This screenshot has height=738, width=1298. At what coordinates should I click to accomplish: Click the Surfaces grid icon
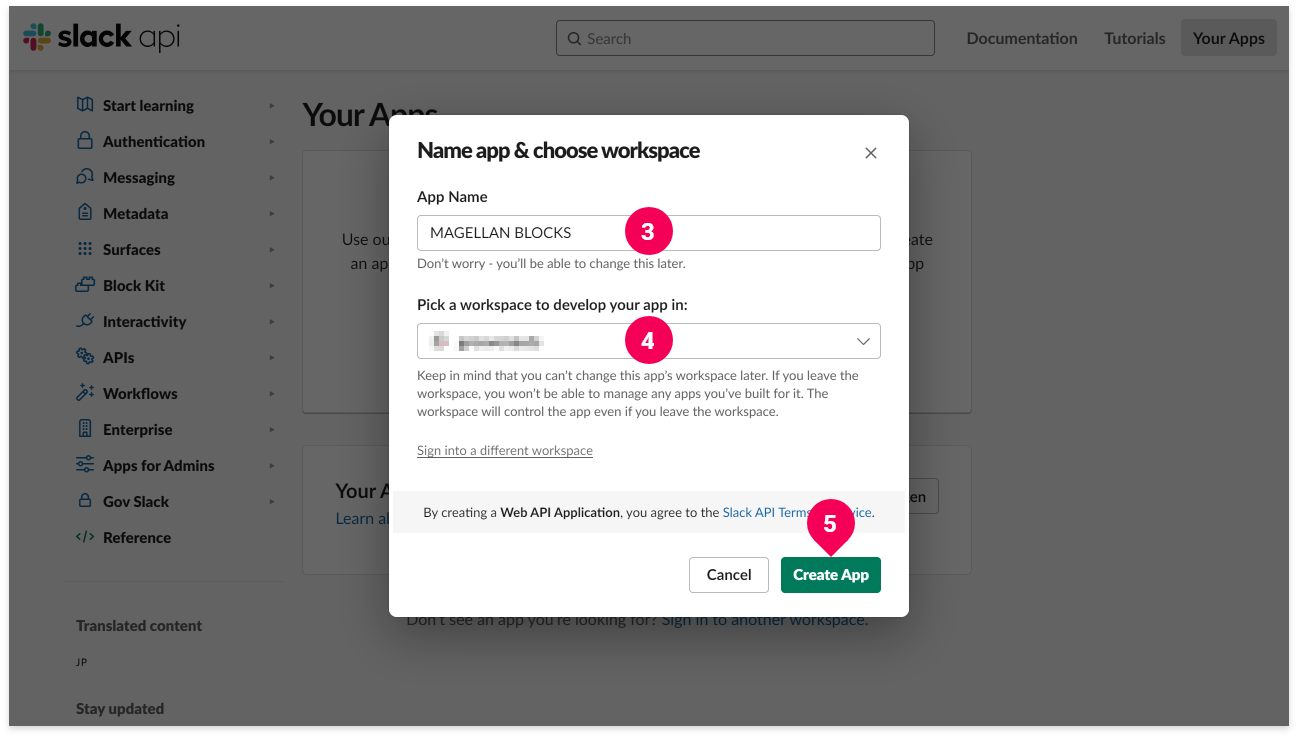point(85,249)
